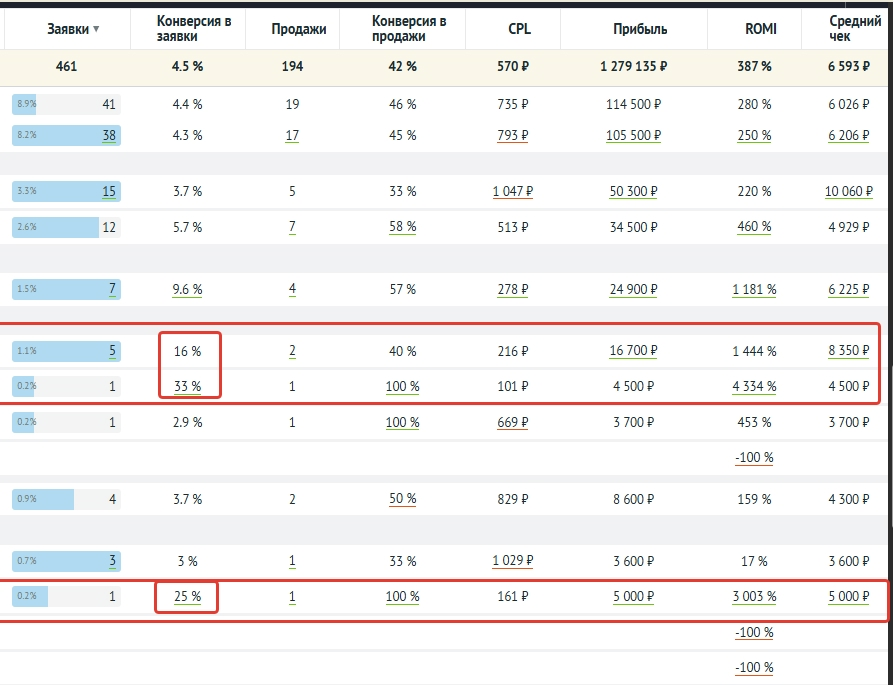Click the Средний чек column header

pyautogui.click(x=855, y=29)
